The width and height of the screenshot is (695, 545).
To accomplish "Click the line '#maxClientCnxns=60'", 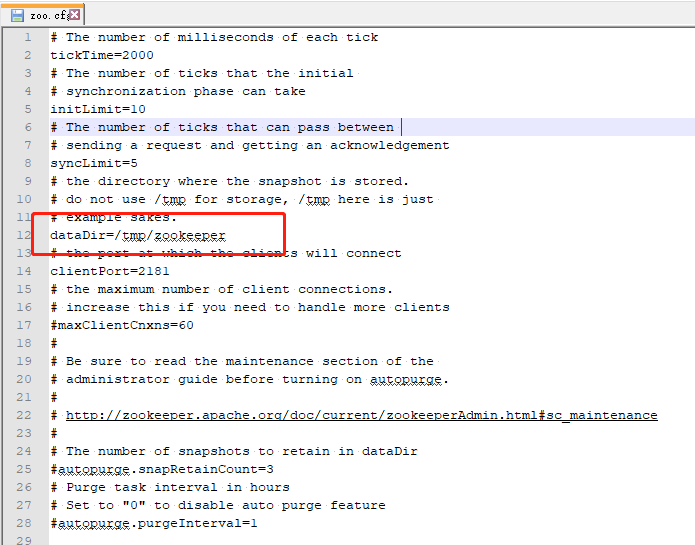I will [122, 325].
